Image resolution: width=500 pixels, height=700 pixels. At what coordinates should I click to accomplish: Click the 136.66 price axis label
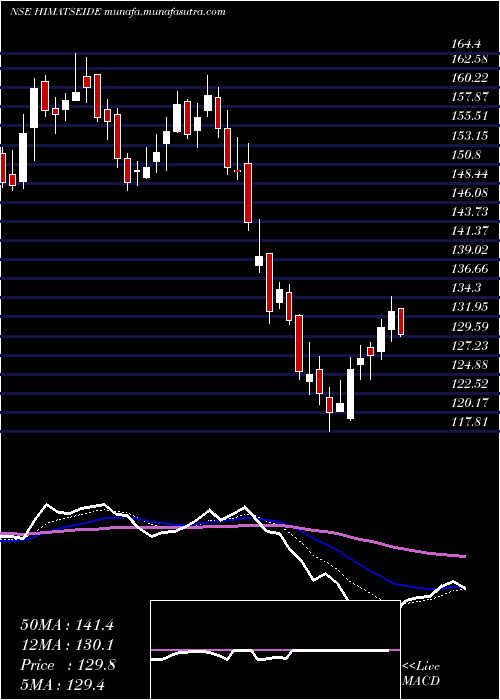(470, 269)
